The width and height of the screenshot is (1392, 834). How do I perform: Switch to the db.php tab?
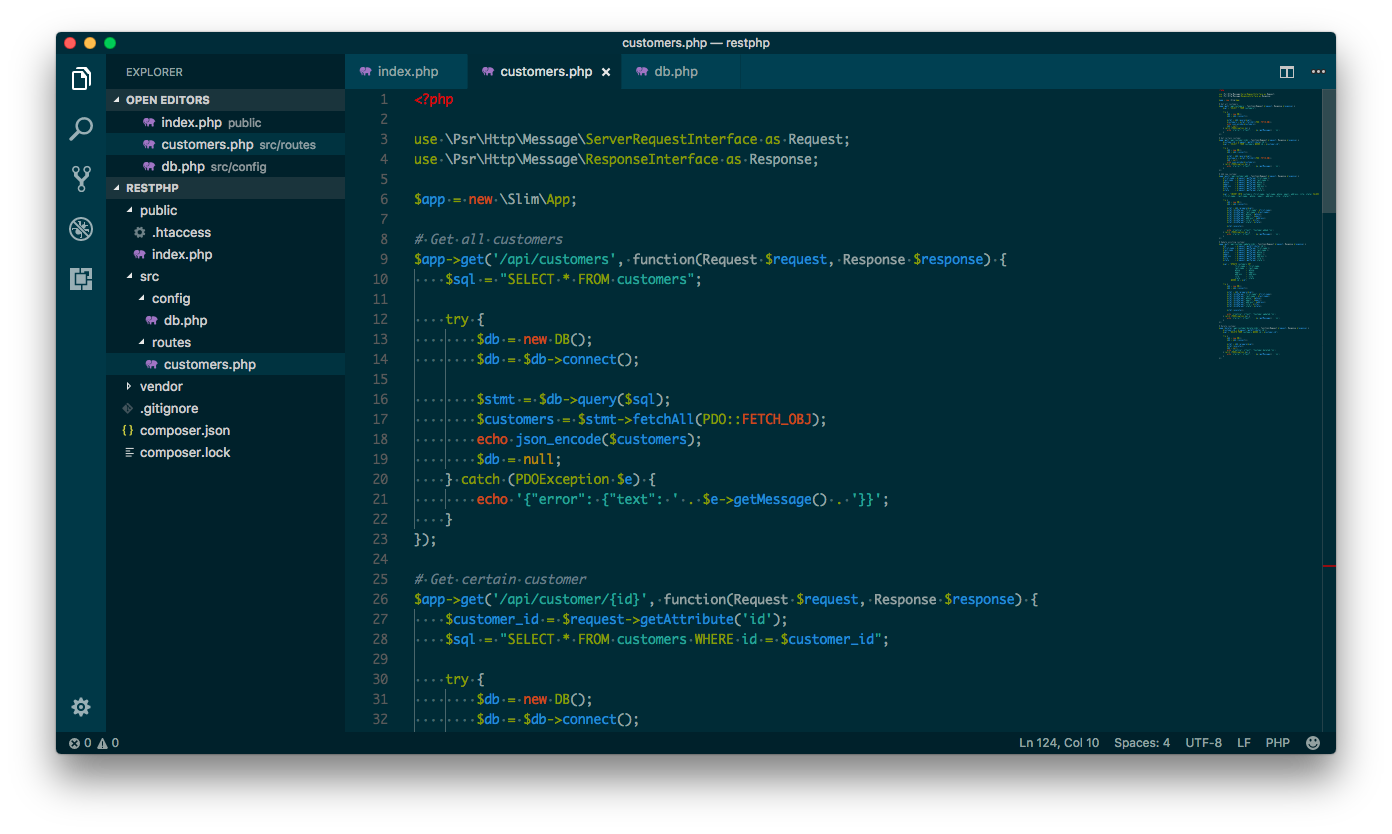click(x=675, y=72)
